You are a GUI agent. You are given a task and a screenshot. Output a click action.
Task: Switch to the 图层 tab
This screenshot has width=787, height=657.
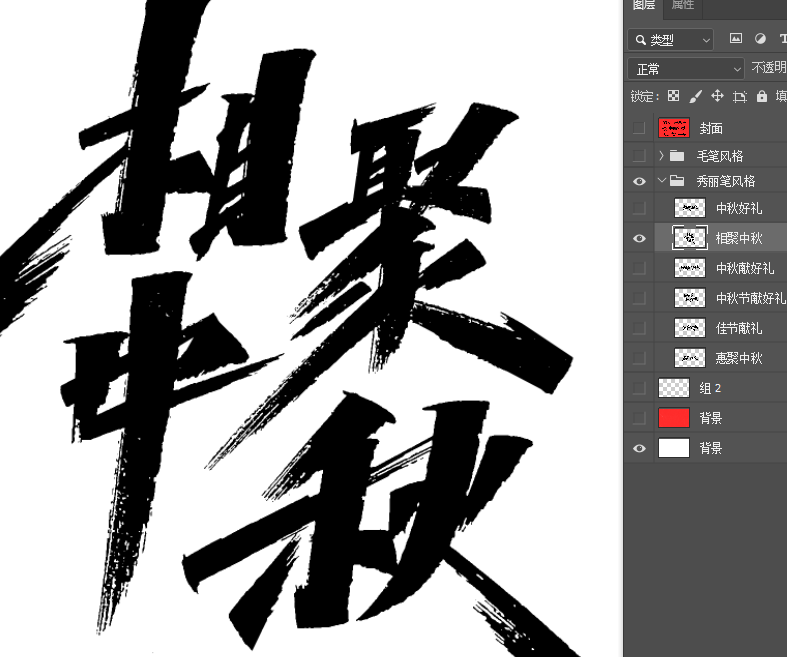coord(644,6)
